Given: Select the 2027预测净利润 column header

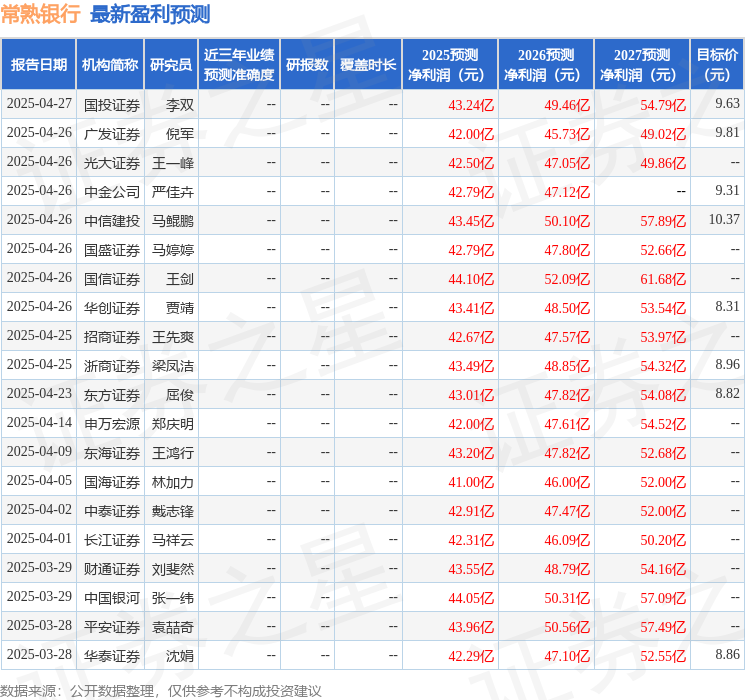Looking at the screenshot, I should 642,65.
